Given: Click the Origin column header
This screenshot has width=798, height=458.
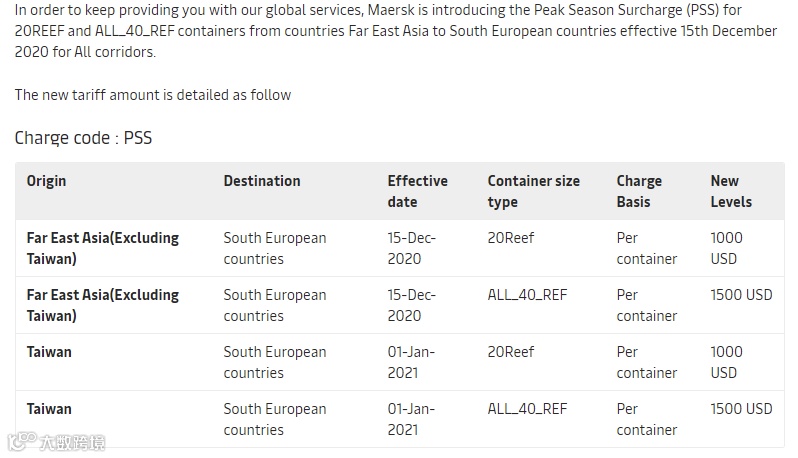Looking at the screenshot, I should 46,181.
